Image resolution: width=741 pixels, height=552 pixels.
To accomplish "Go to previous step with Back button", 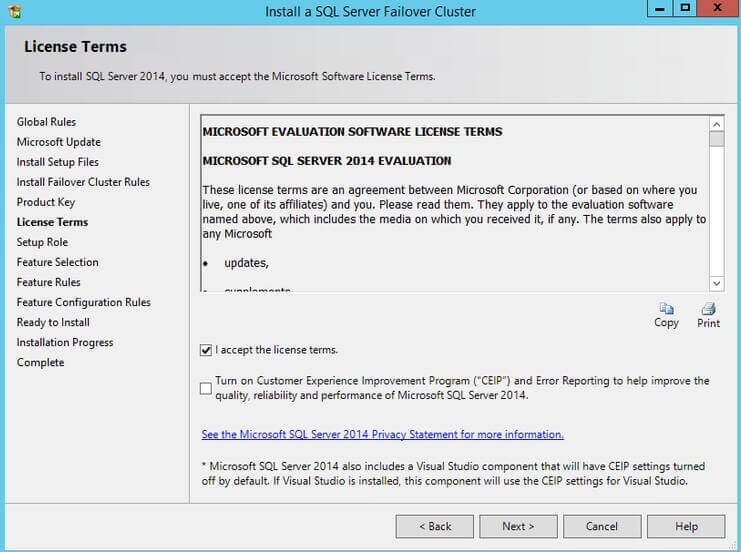I will tap(435, 526).
